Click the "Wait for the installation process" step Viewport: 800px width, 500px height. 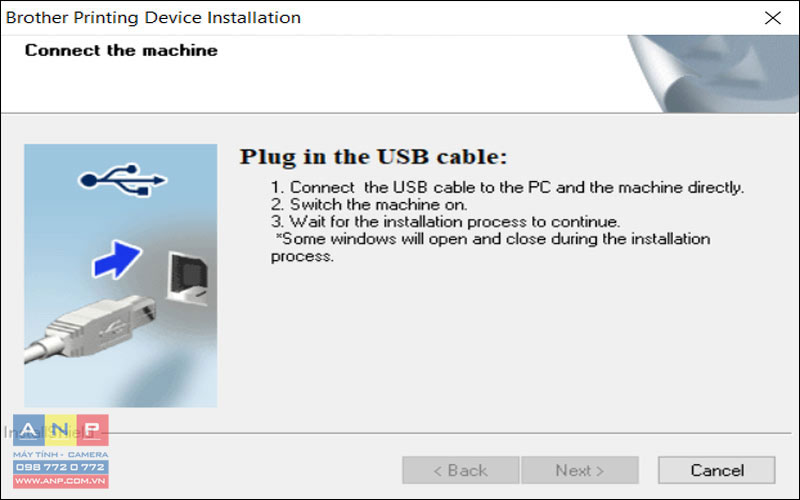[x=445, y=222]
